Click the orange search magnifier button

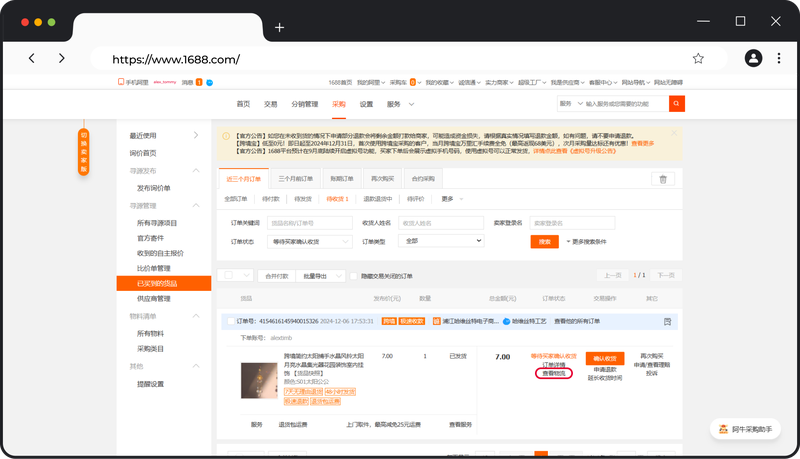tap(677, 104)
